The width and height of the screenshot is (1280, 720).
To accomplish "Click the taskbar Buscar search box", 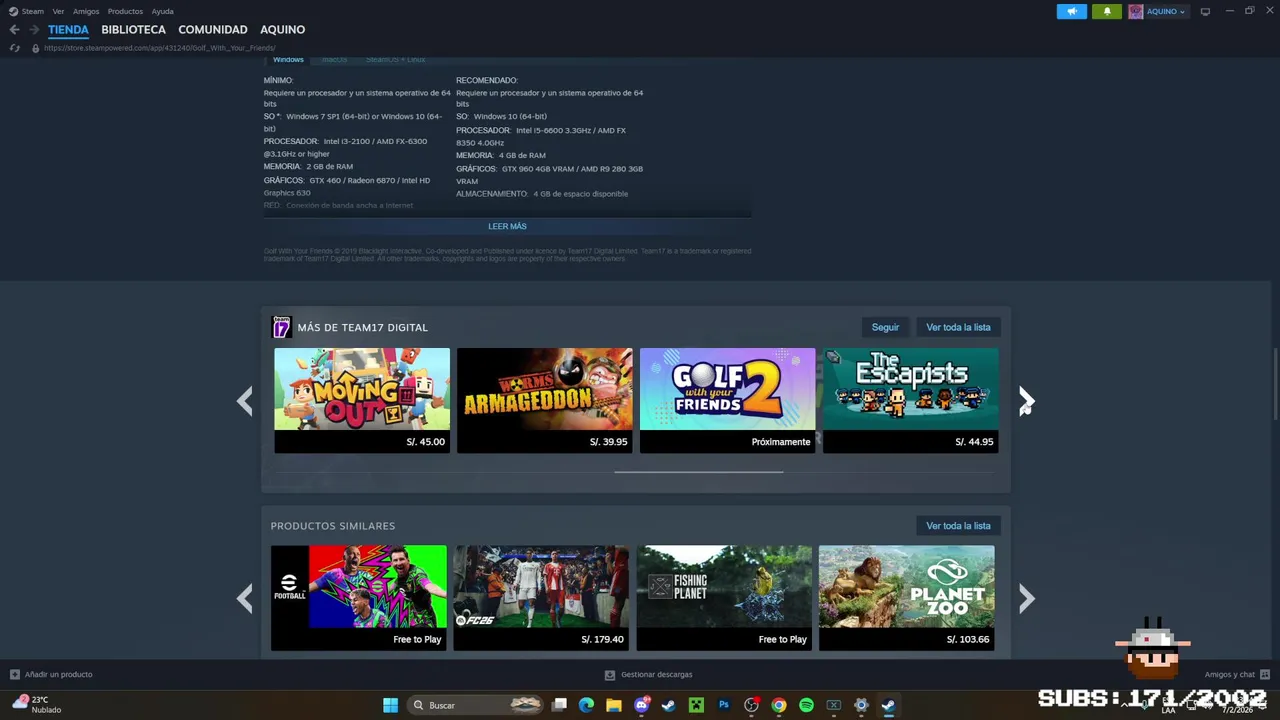I will coord(477,705).
